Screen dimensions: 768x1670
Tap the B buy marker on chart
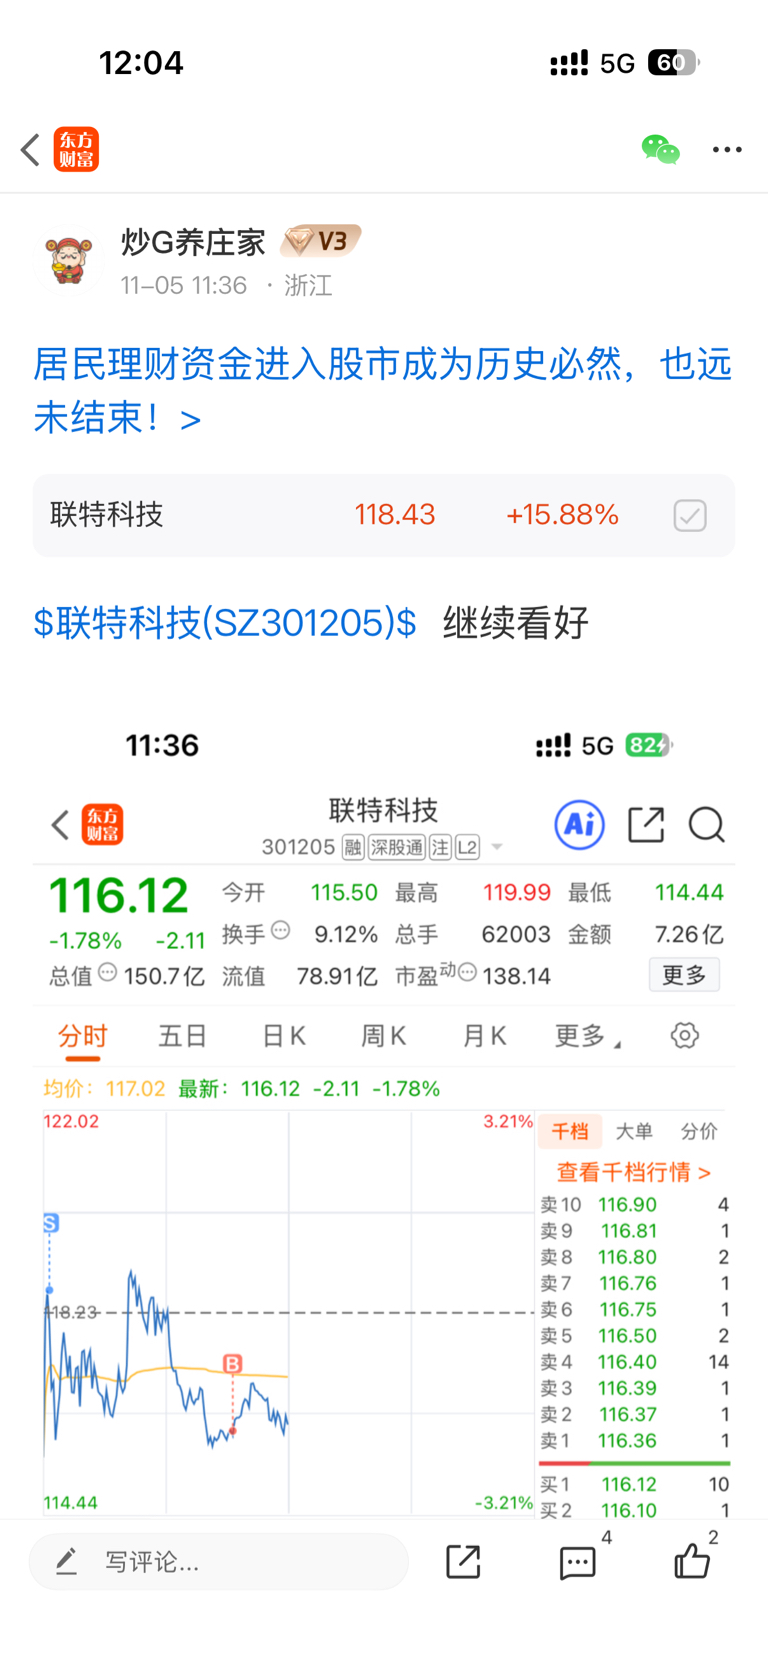click(232, 1364)
